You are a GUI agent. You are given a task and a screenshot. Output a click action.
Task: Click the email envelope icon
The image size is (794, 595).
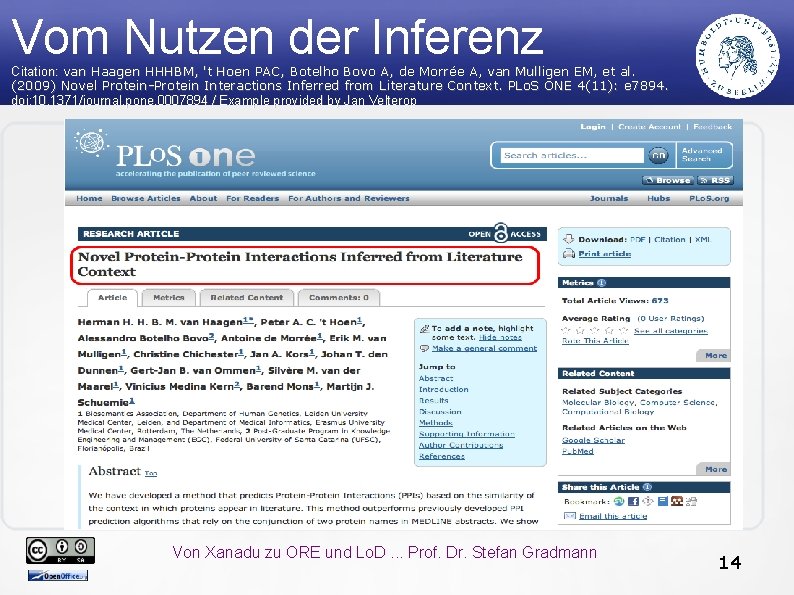click(570, 515)
